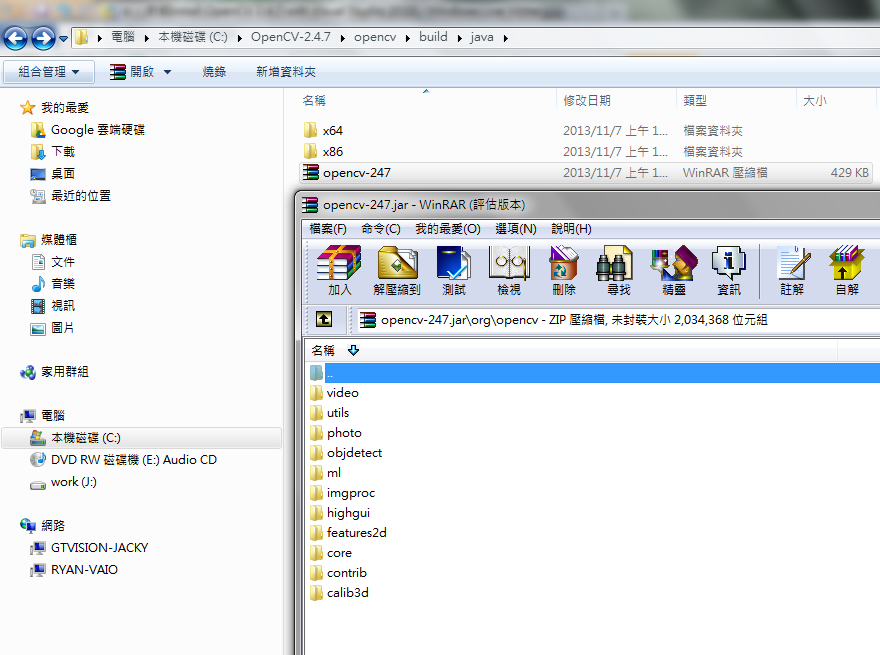Select GTVISION-JACKY under network
880x655 pixels.
point(99,548)
